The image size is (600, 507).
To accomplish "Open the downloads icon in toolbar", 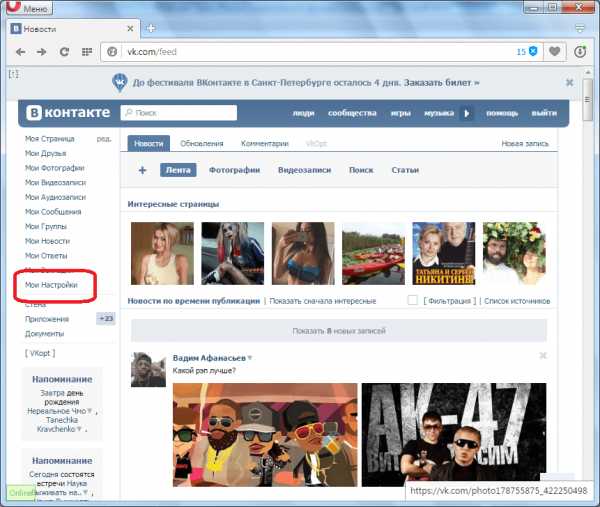I will (580, 52).
